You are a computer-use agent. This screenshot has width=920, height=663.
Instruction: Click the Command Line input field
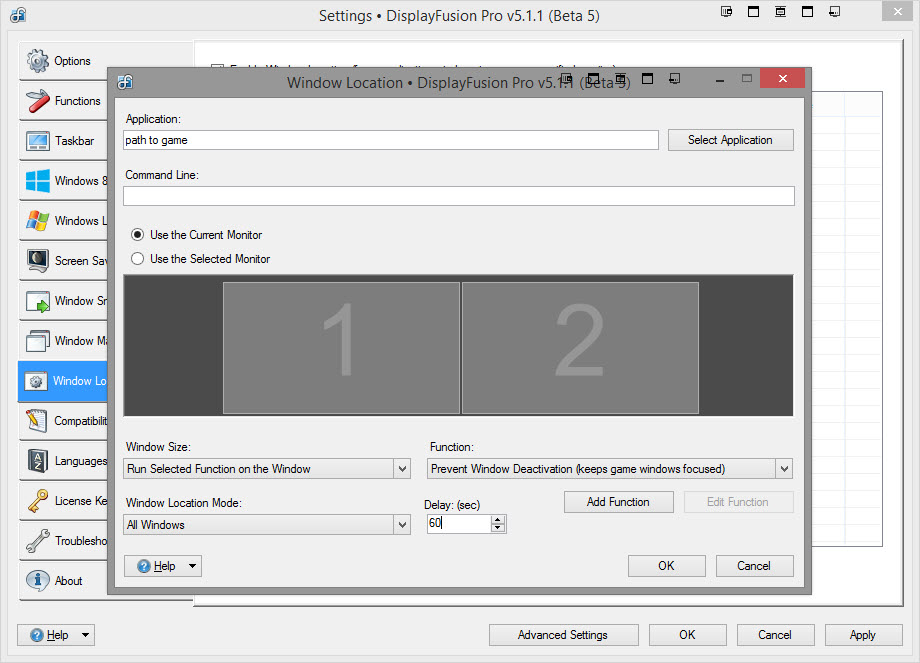[458, 196]
